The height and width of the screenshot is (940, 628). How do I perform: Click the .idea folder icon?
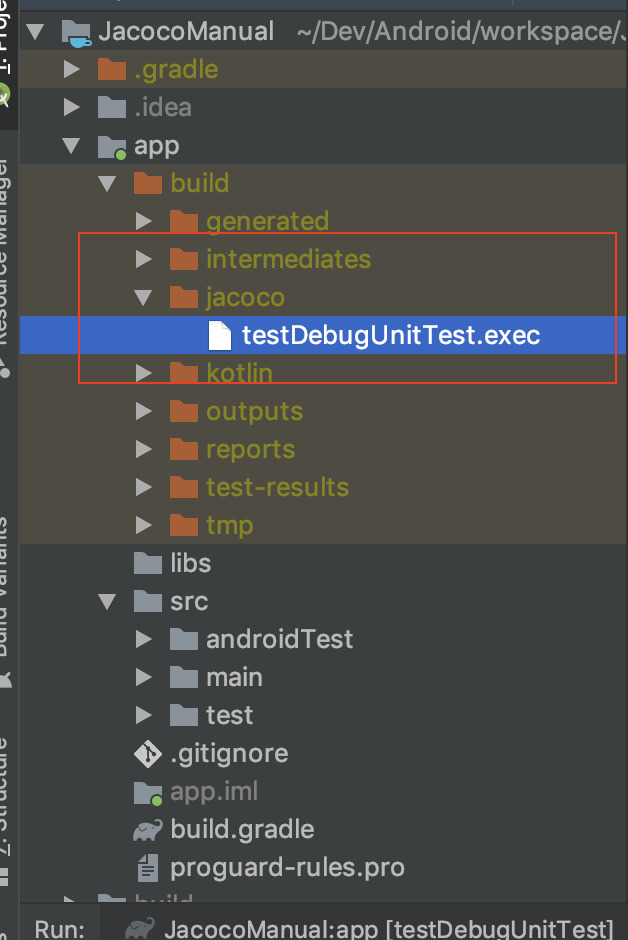[x=112, y=107]
